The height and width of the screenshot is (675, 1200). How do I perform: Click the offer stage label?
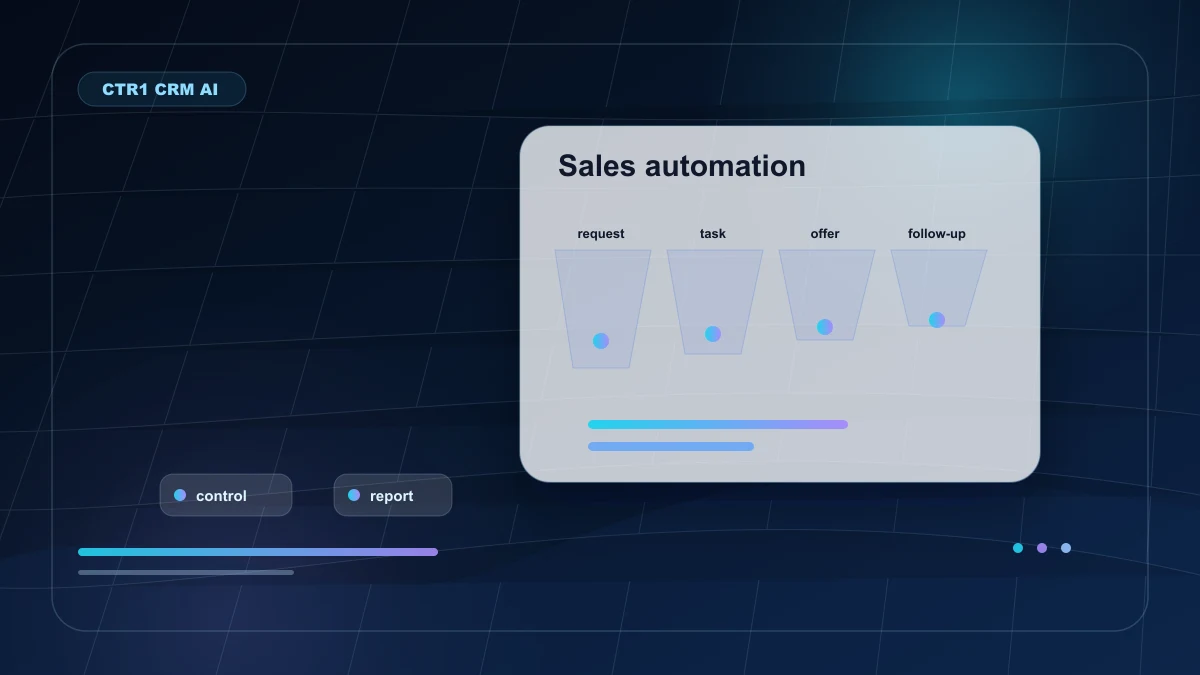click(825, 234)
